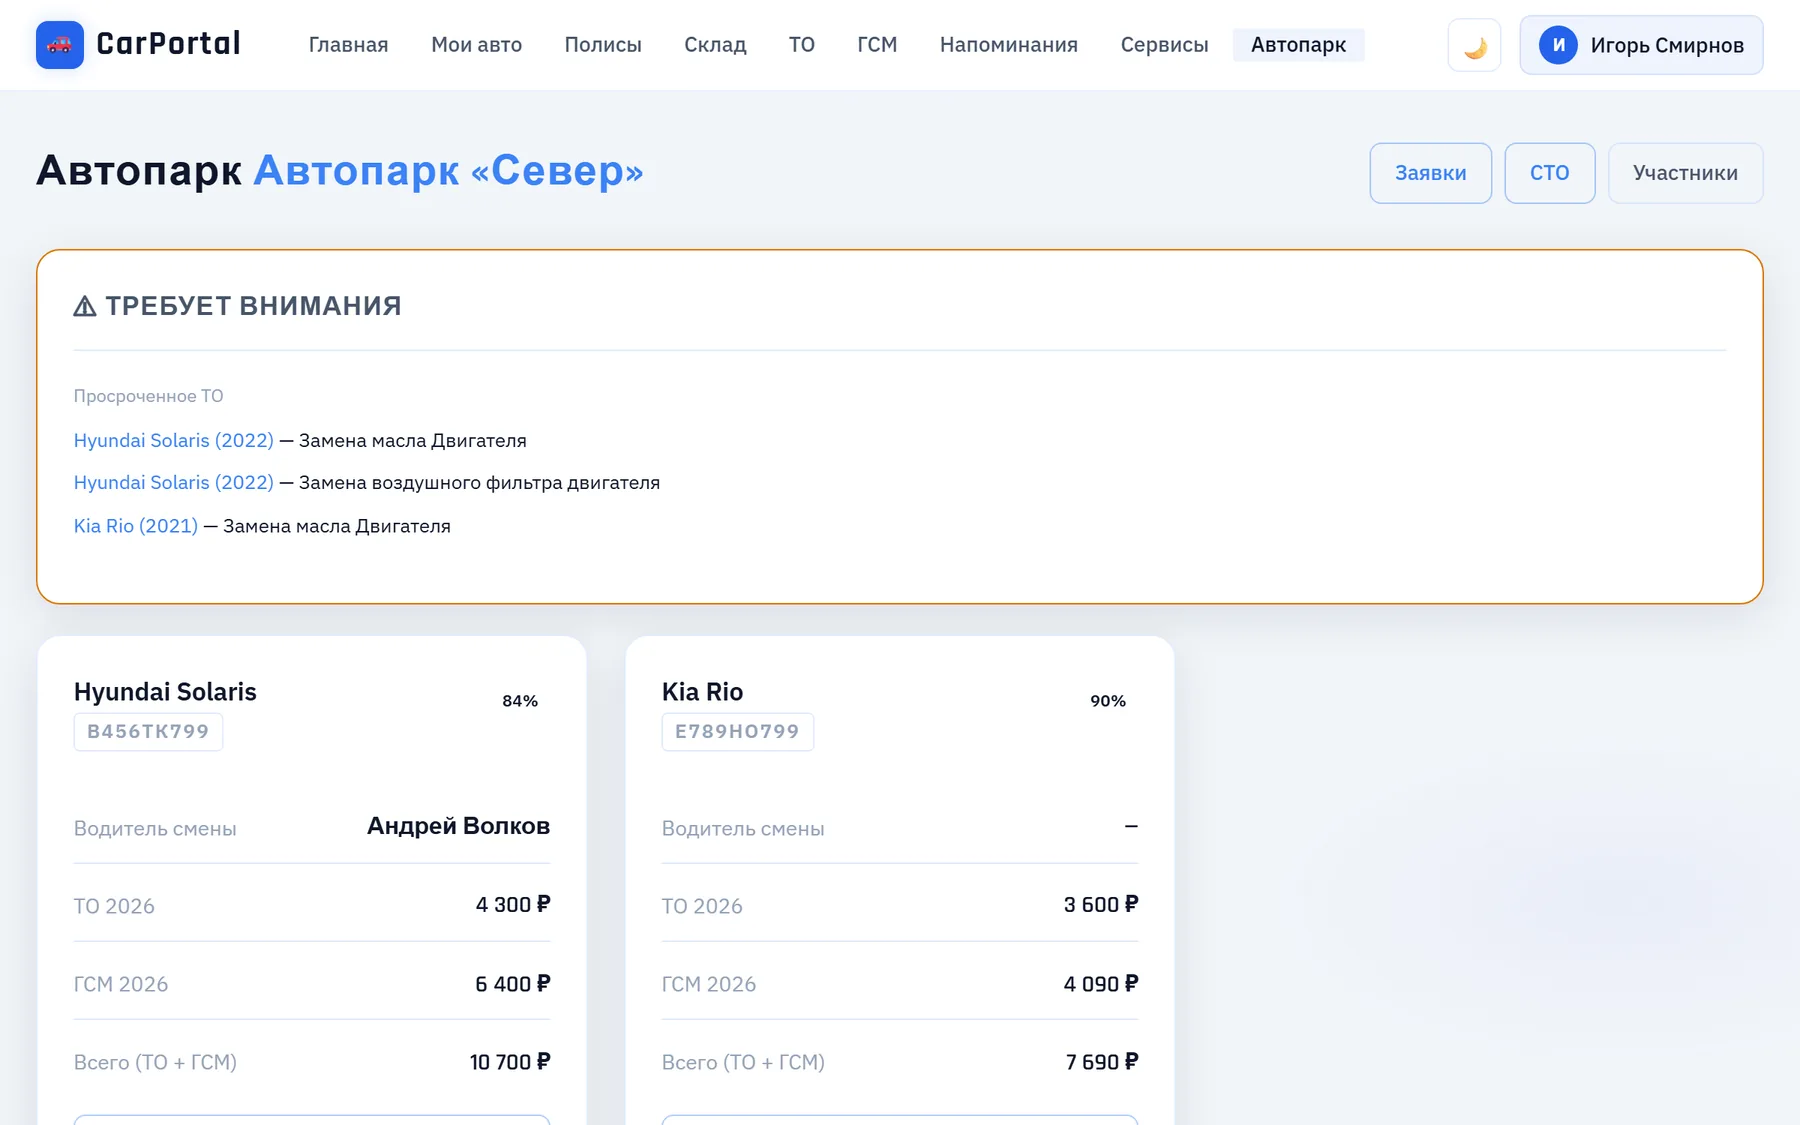Open the ТО menu item
Image resolution: width=1800 pixels, height=1125 pixels.
(802, 45)
